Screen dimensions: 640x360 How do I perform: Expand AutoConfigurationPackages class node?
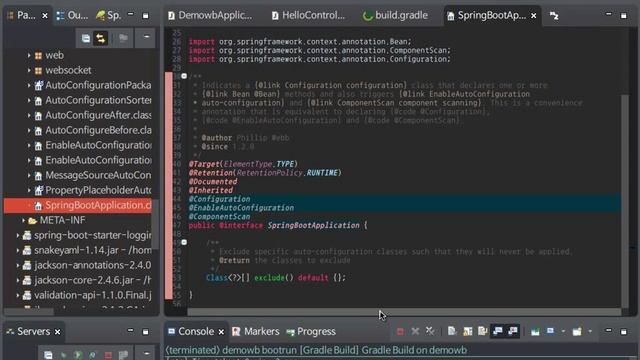[x=29, y=85]
